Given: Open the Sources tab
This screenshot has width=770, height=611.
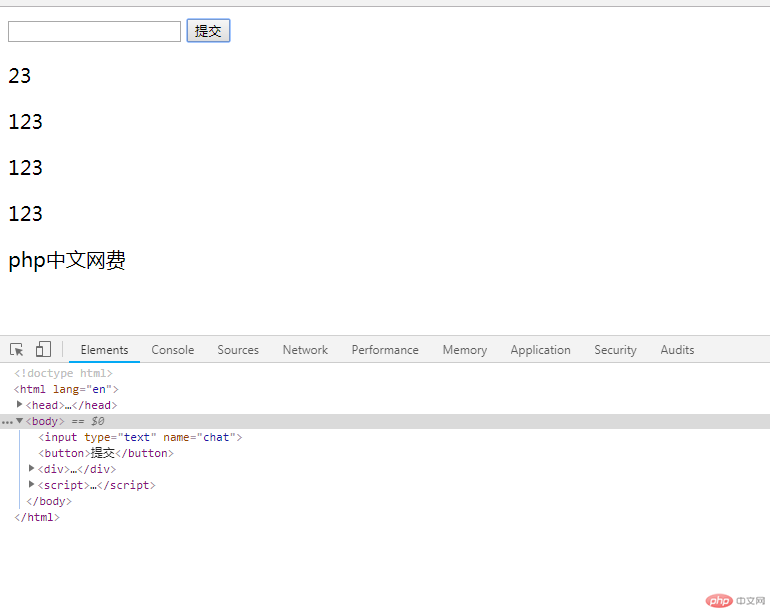Looking at the screenshot, I should pos(238,350).
